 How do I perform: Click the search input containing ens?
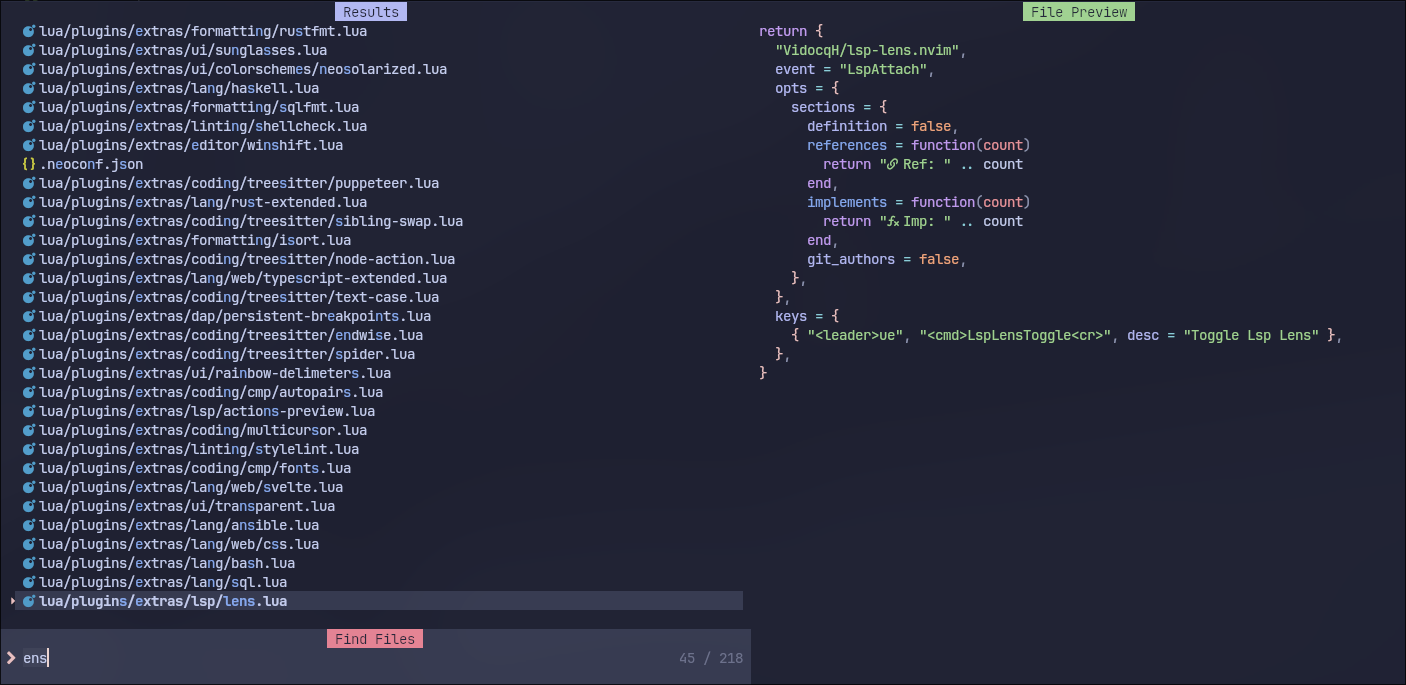[x=37, y=657]
